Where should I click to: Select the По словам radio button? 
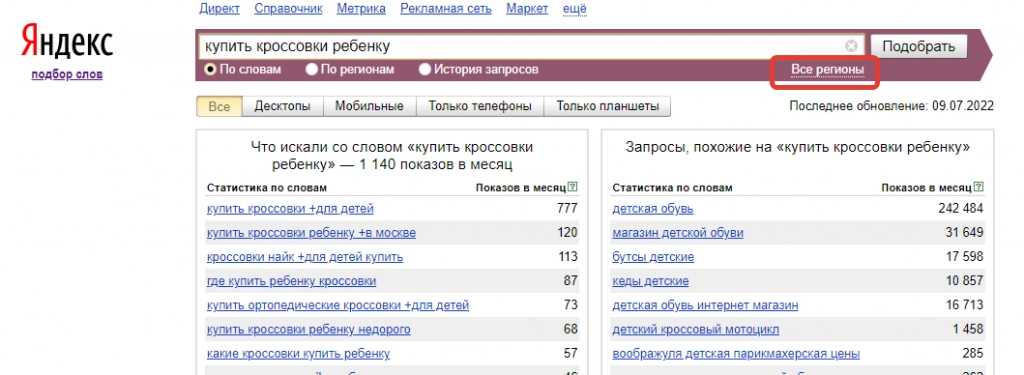[x=210, y=69]
